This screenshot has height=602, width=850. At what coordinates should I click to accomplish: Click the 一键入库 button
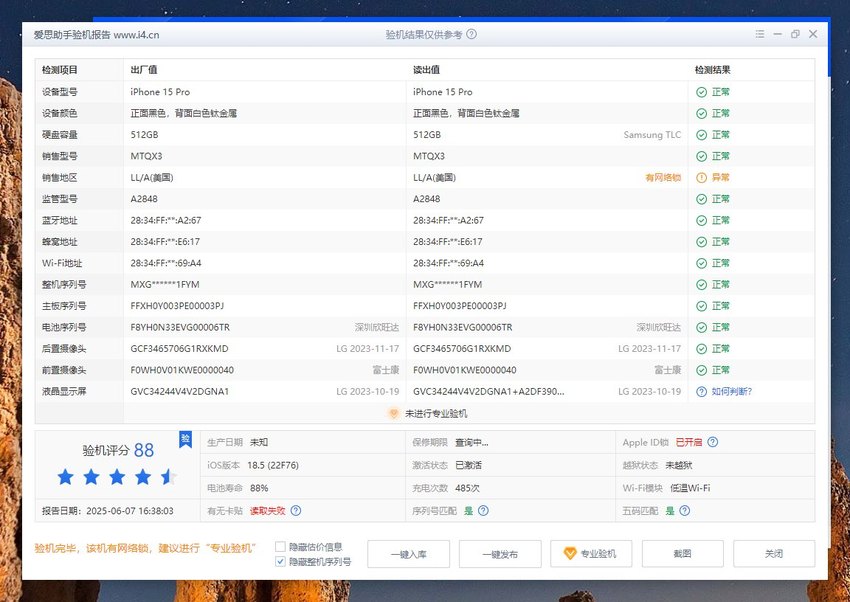tap(408, 554)
